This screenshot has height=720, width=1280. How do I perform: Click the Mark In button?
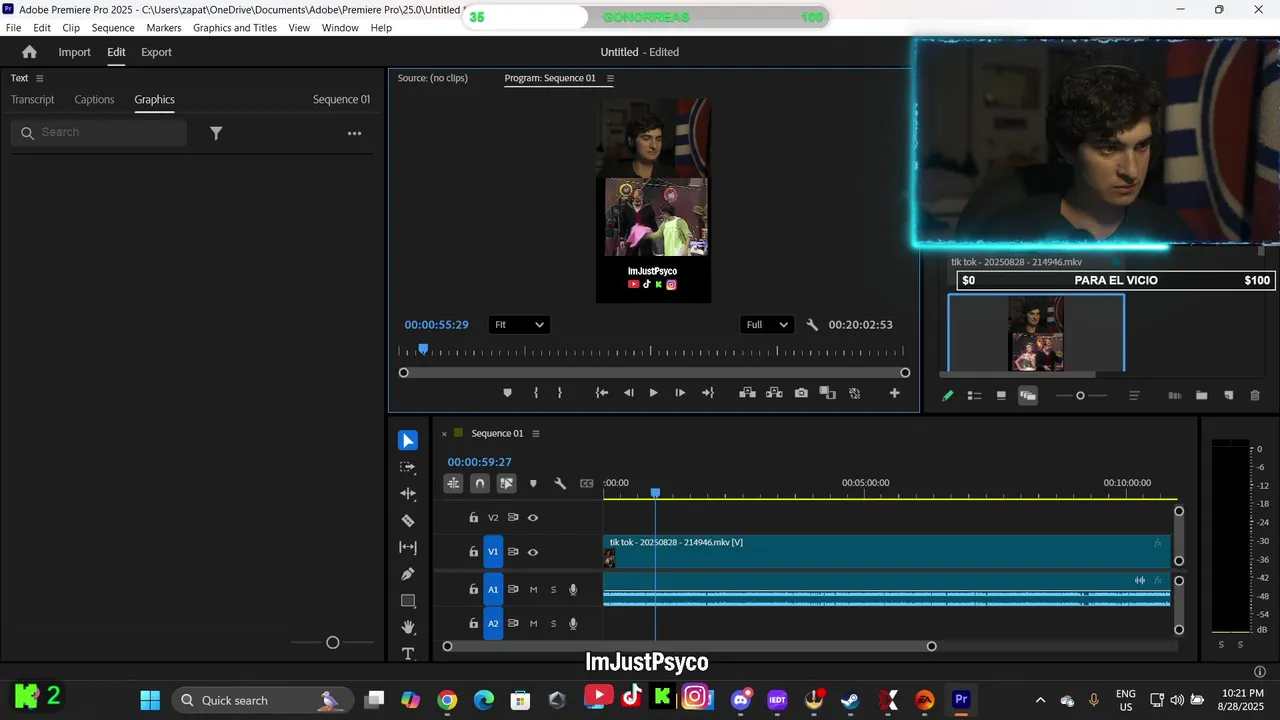point(536,393)
